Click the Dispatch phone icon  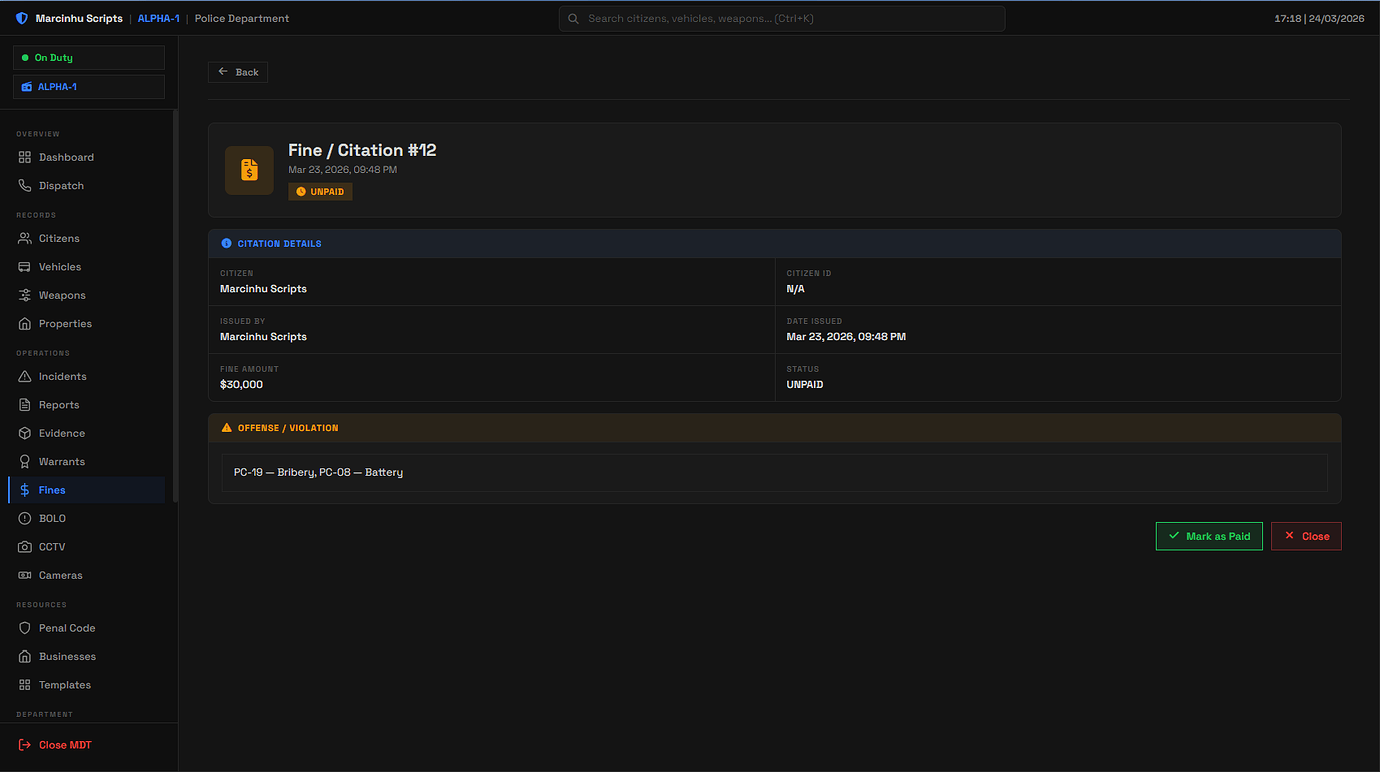pyautogui.click(x=25, y=186)
